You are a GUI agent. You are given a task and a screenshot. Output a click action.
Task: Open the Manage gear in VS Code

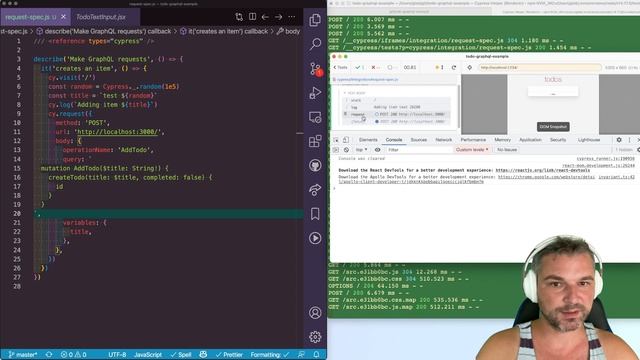coord(315,337)
